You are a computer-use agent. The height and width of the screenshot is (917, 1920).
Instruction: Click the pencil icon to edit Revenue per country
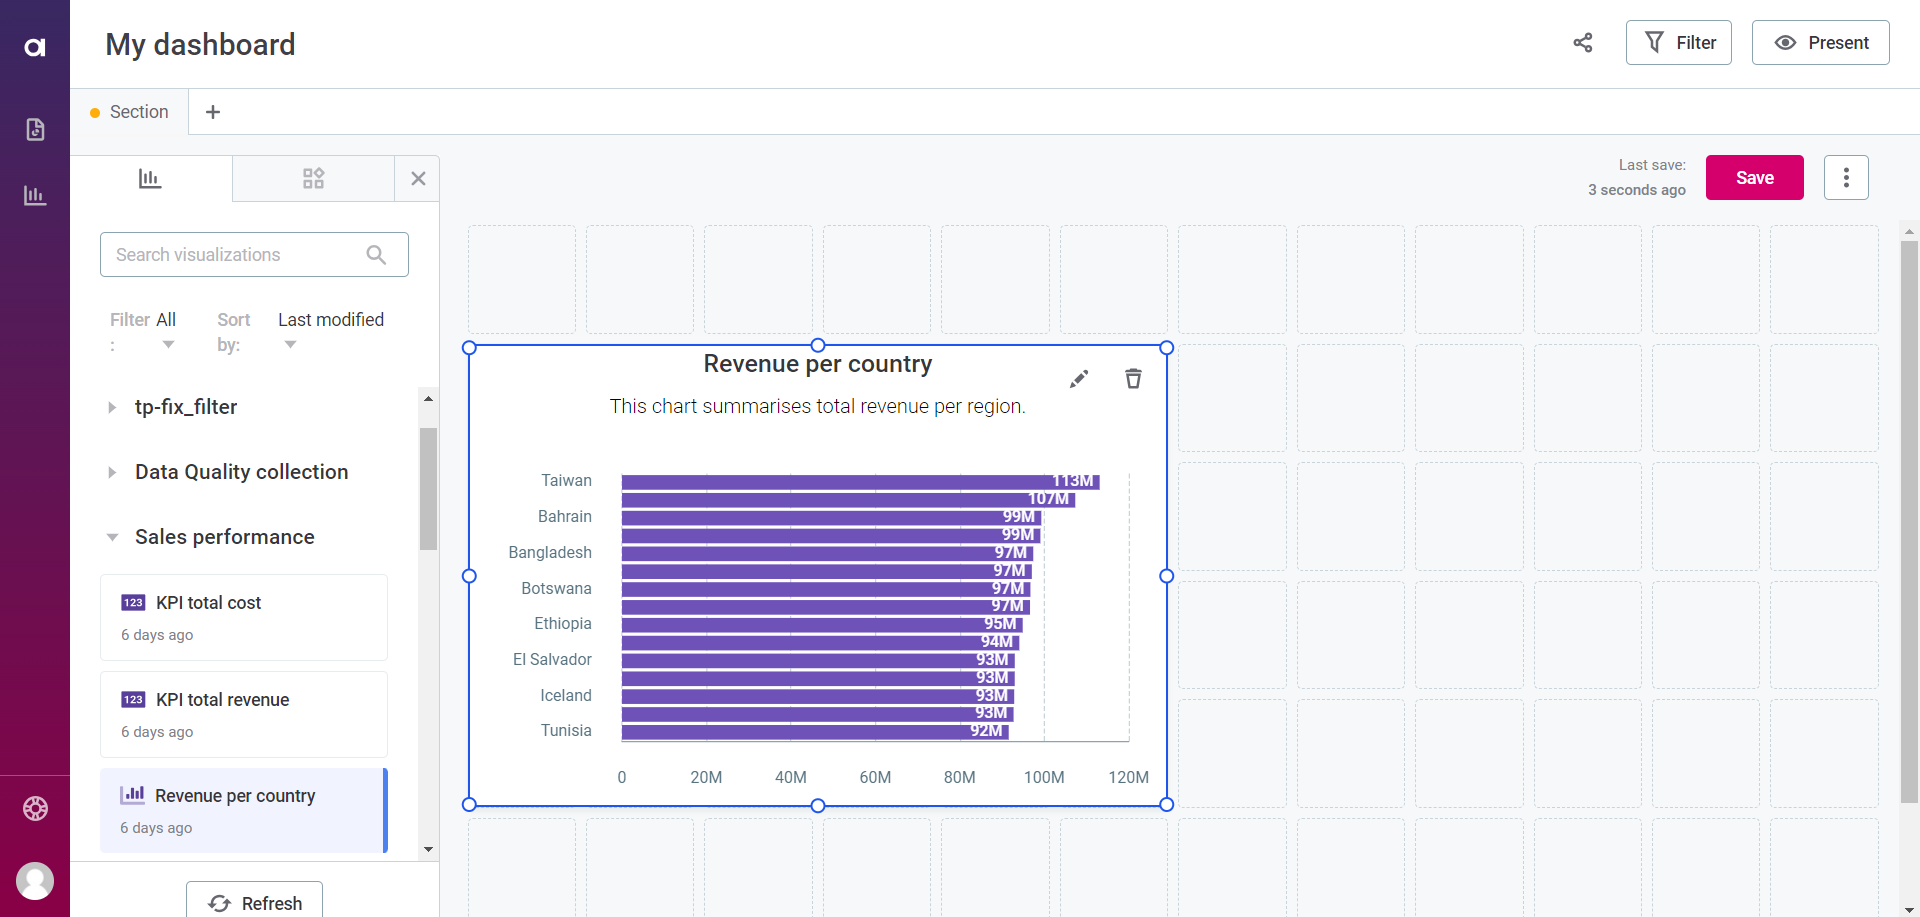pyautogui.click(x=1079, y=379)
